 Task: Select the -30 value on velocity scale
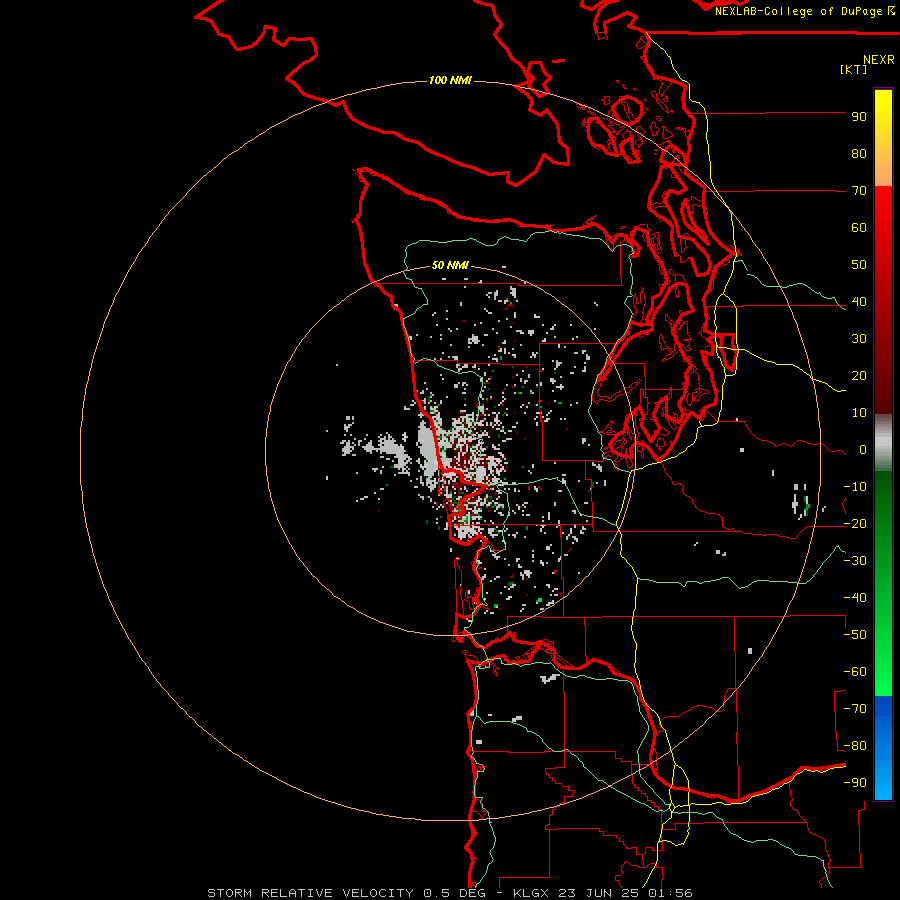click(855, 561)
